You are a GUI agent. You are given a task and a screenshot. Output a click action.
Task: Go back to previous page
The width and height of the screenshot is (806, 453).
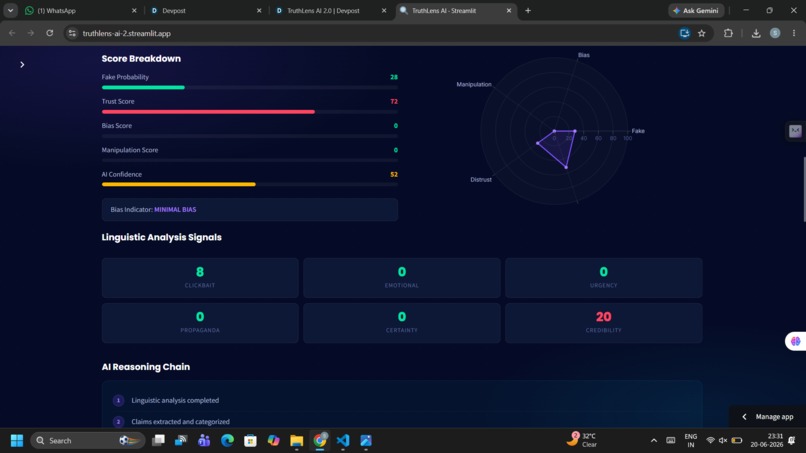point(12,33)
